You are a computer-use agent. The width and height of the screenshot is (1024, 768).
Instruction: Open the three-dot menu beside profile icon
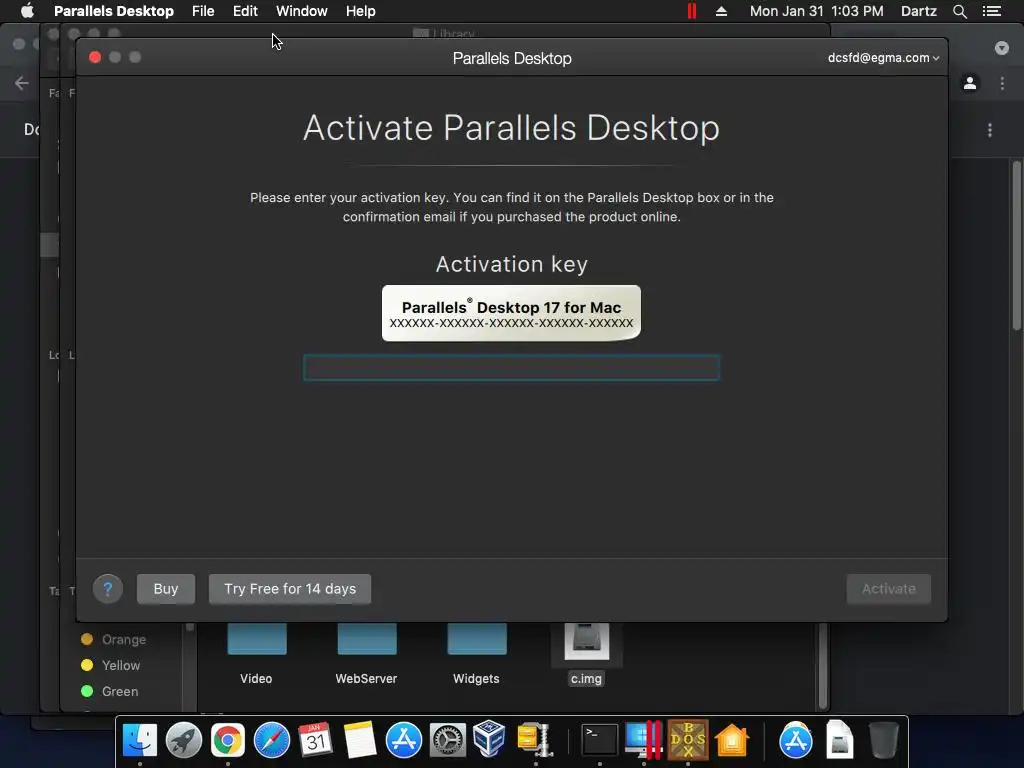point(1002,83)
